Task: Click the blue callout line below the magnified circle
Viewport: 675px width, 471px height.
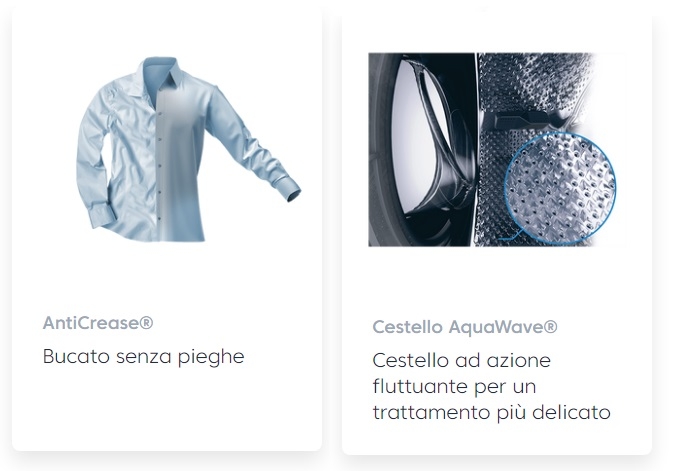Action: pos(512,235)
